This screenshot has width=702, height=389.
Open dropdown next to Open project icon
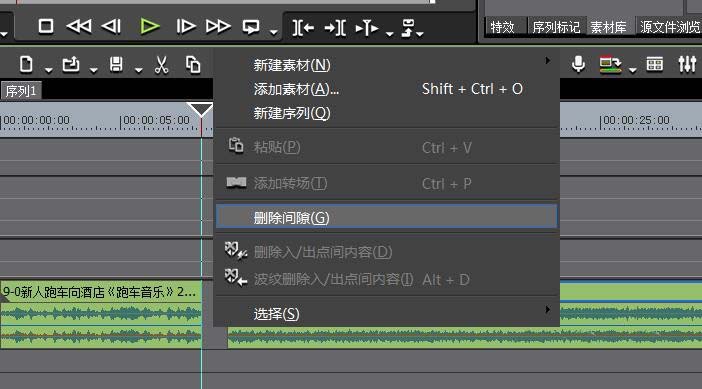(x=93, y=69)
